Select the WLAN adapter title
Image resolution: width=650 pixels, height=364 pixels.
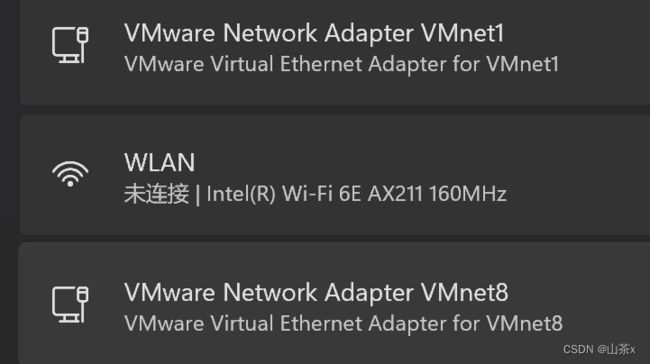point(160,162)
